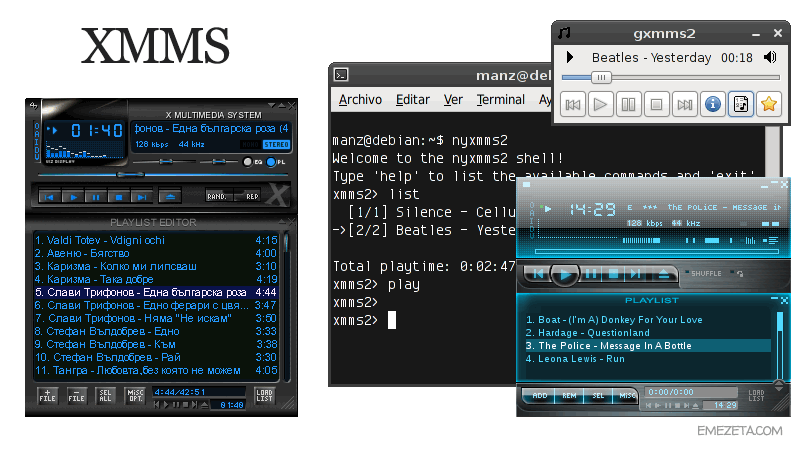Open gxmms2 playlist icon
The height and width of the screenshot is (450, 800).
(741, 105)
